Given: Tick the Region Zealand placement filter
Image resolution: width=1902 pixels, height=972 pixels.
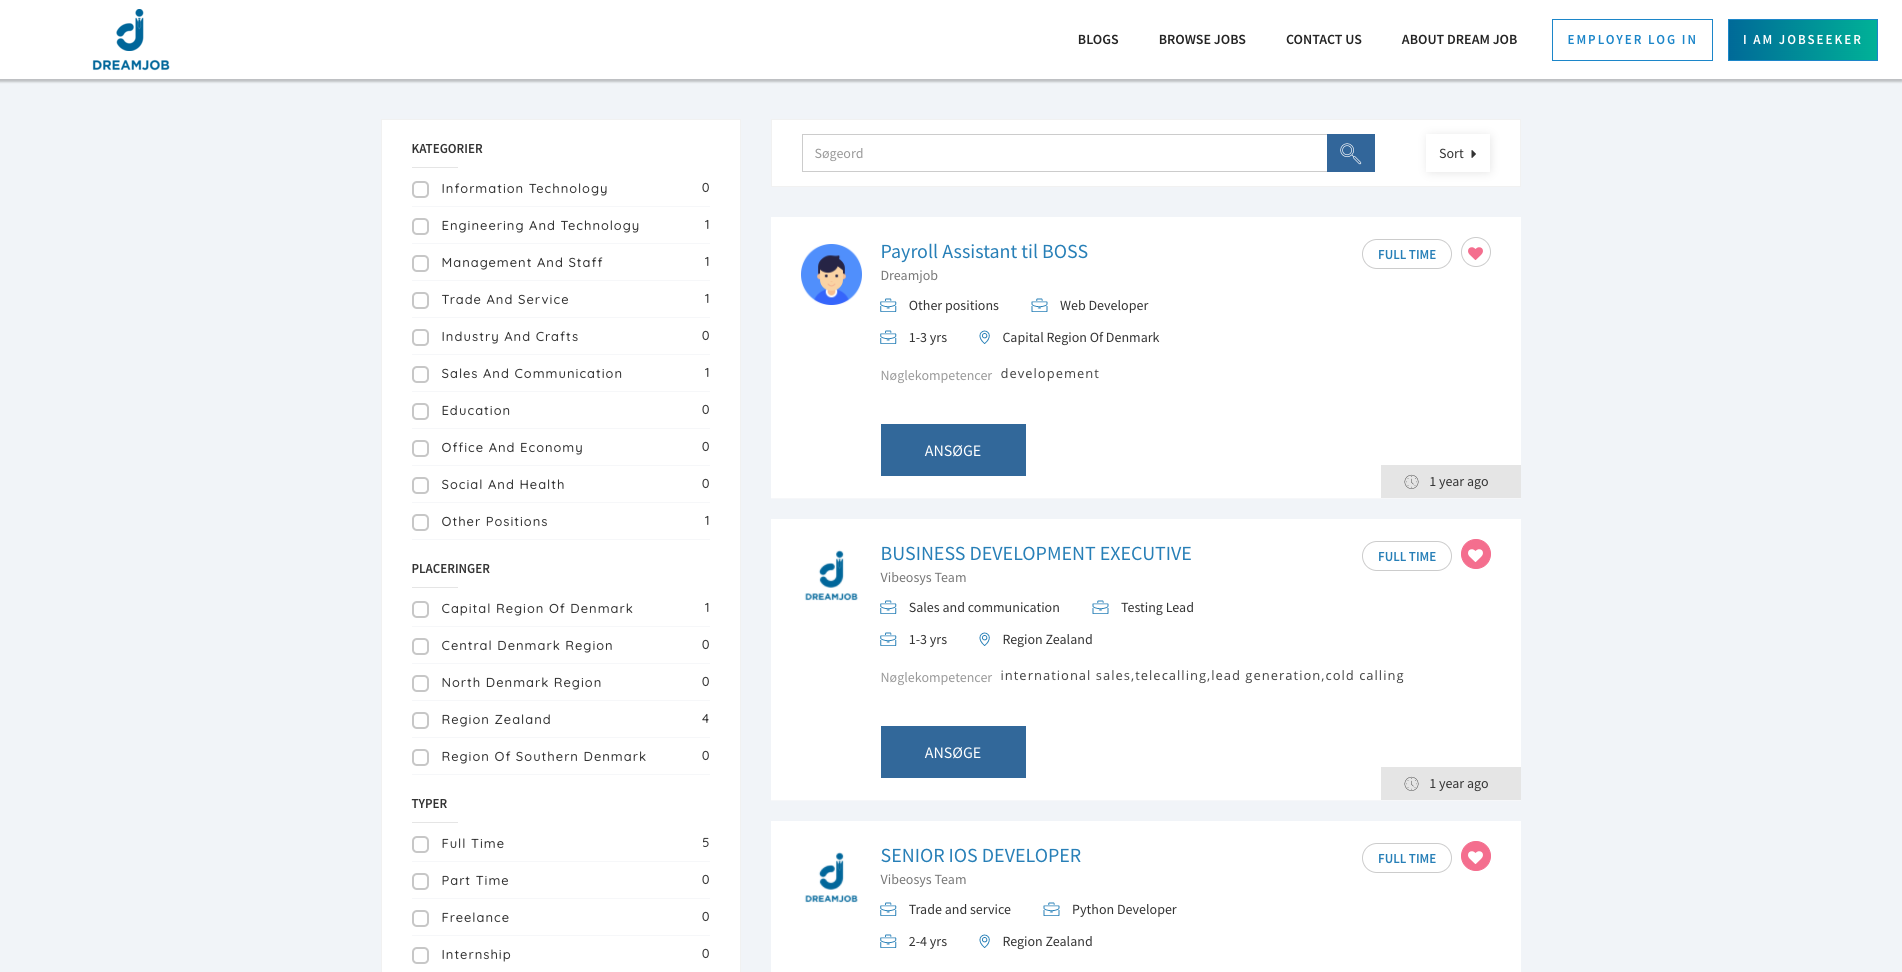Looking at the screenshot, I should [421, 721].
